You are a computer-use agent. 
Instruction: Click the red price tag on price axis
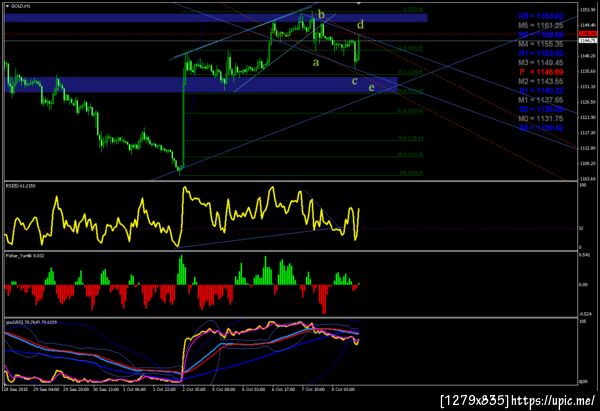[588, 34]
